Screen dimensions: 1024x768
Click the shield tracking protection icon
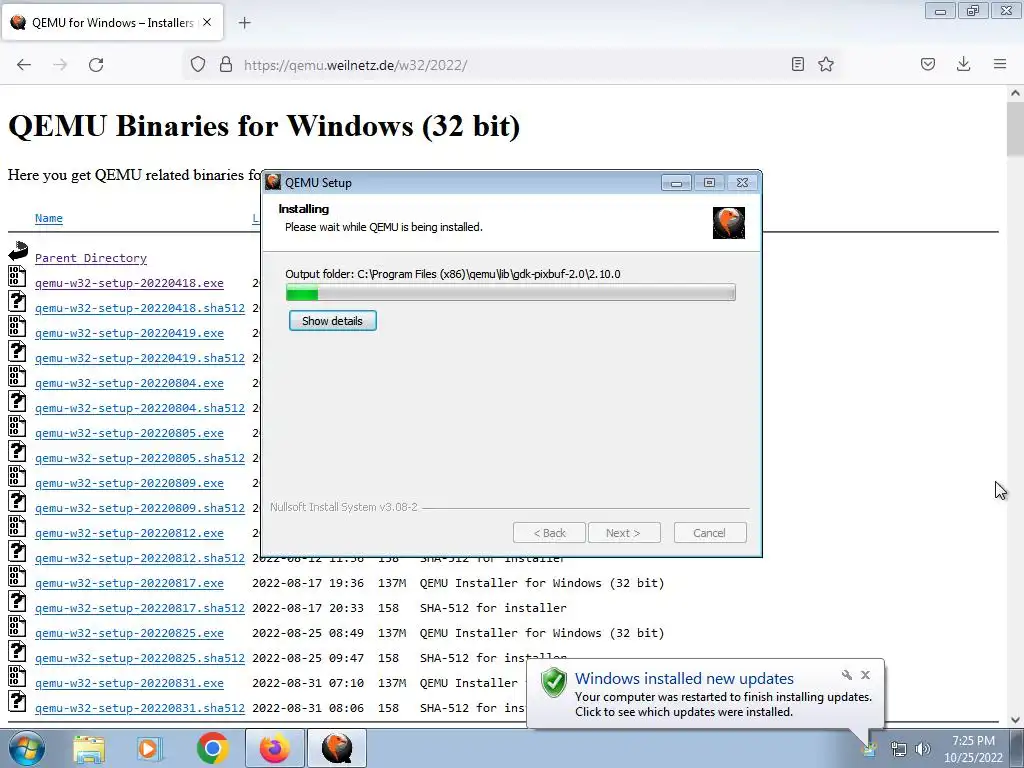[198, 65]
